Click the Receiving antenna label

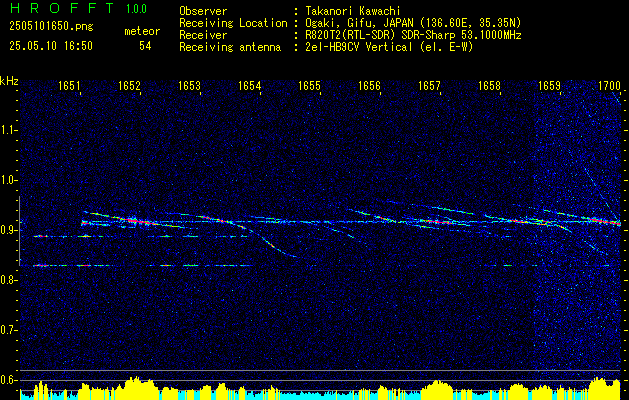click(230, 47)
